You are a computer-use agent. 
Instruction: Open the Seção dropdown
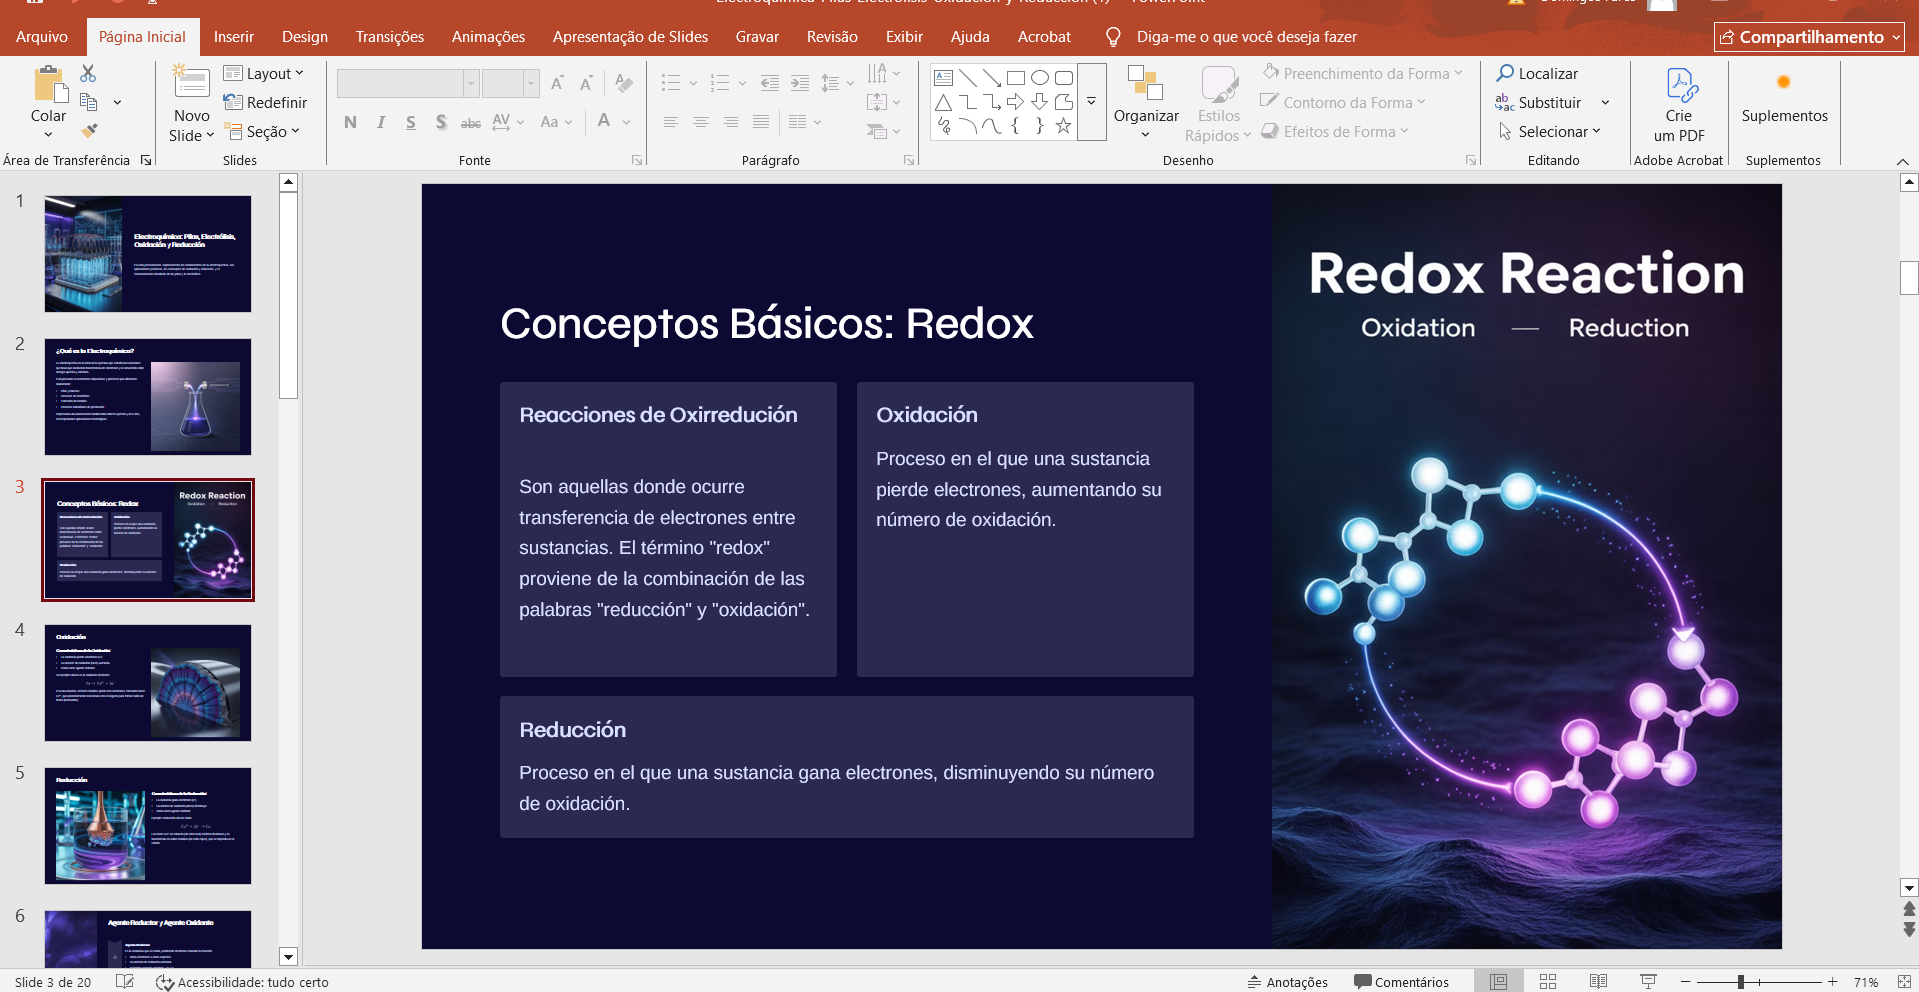click(262, 131)
